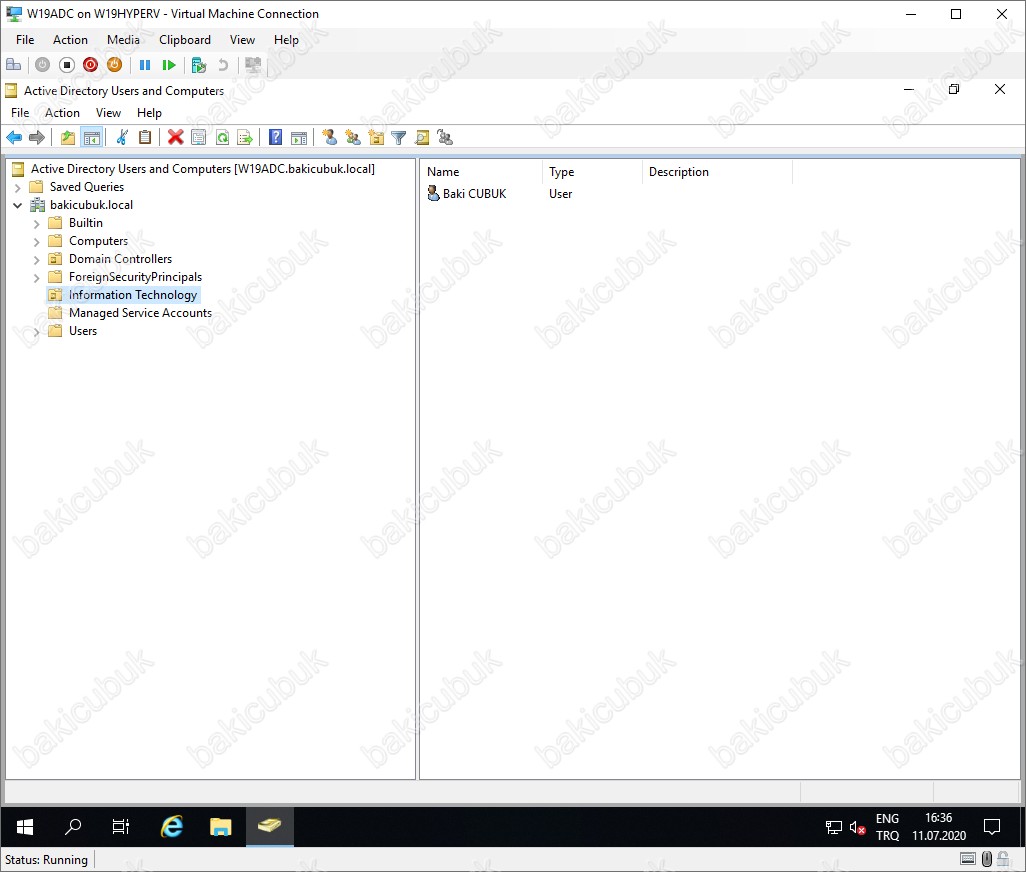The height and width of the screenshot is (872, 1026).
Task: Click the muted volume tray icon
Action: [857, 828]
